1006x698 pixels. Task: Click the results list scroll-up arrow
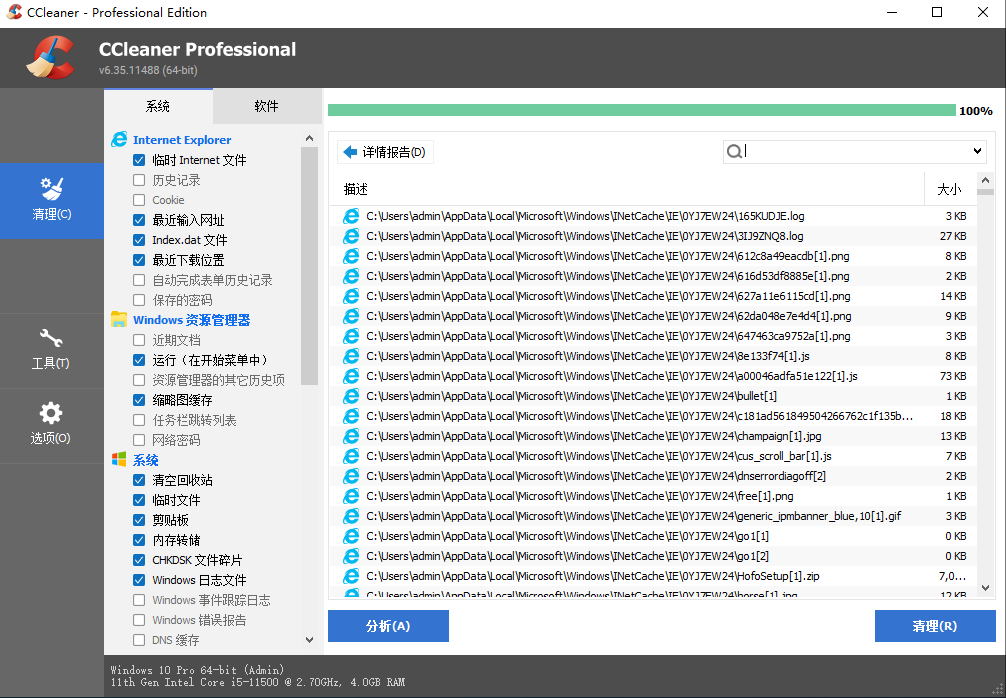(x=985, y=180)
